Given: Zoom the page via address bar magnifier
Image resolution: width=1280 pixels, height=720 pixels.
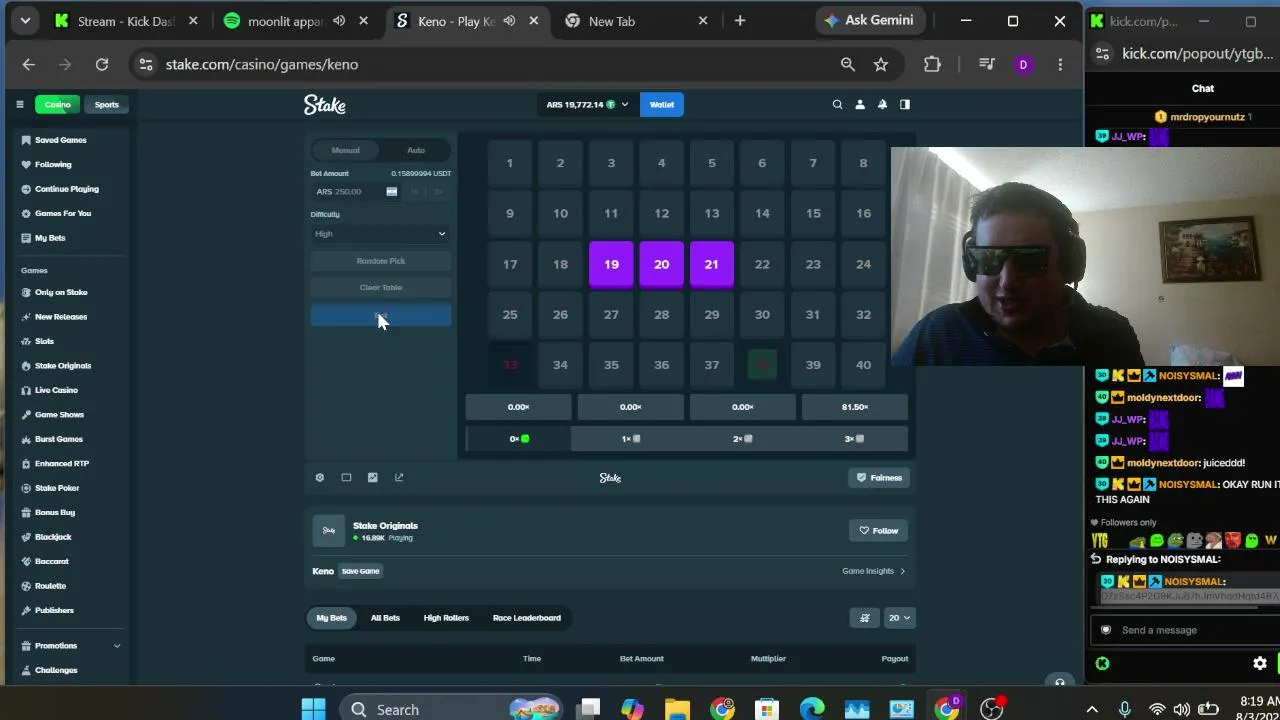Looking at the screenshot, I should click(848, 64).
